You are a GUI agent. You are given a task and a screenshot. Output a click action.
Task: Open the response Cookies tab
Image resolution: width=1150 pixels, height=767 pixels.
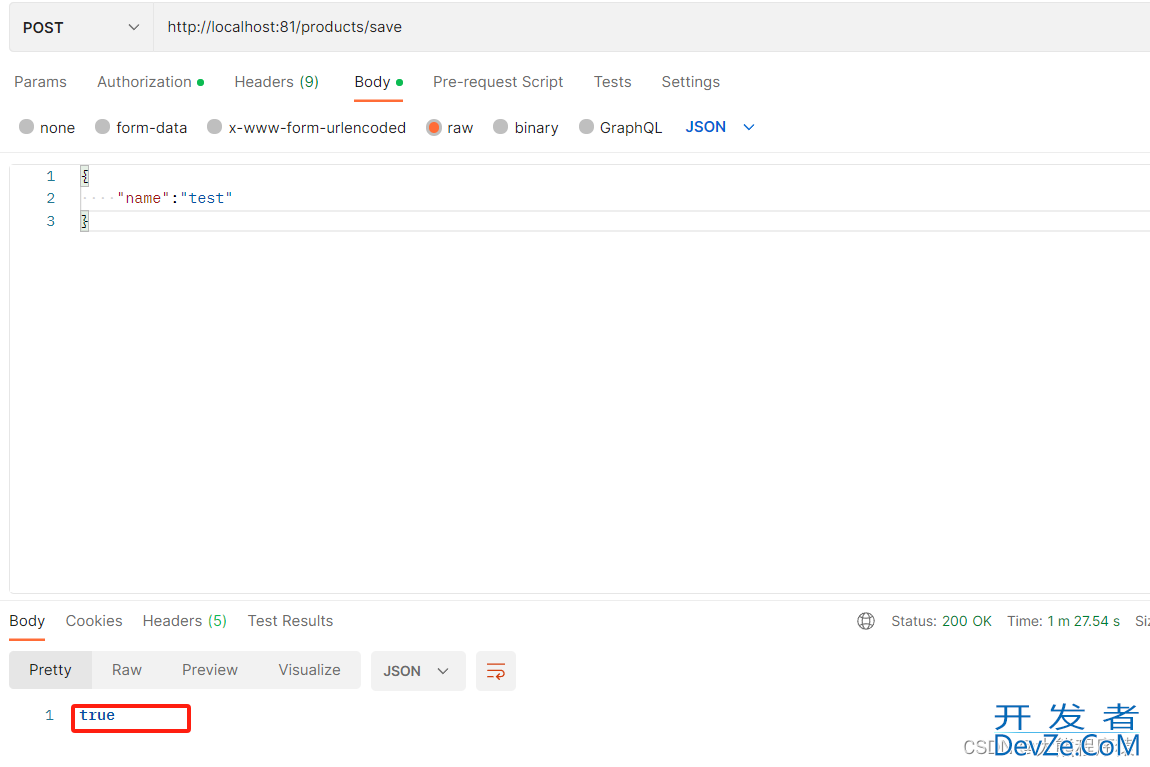point(94,621)
